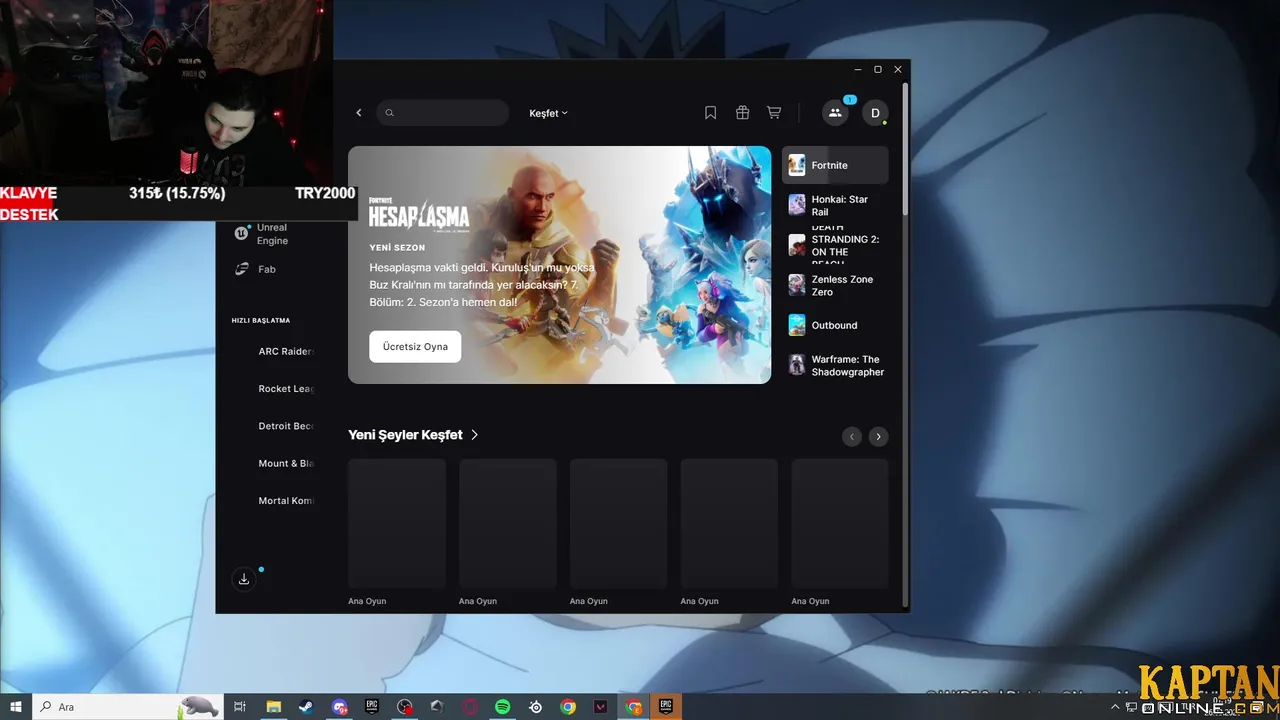Open Steam from the taskbar
This screenshot has height=720, width=1280.
tap(305, 707)
